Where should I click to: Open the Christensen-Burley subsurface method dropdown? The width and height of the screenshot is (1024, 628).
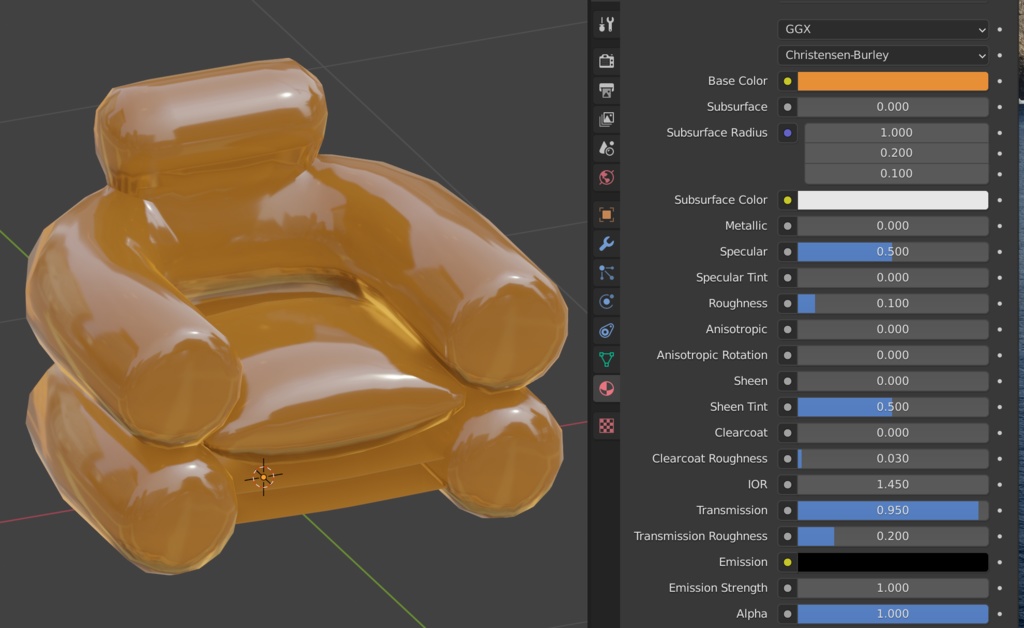click(883, 55)
